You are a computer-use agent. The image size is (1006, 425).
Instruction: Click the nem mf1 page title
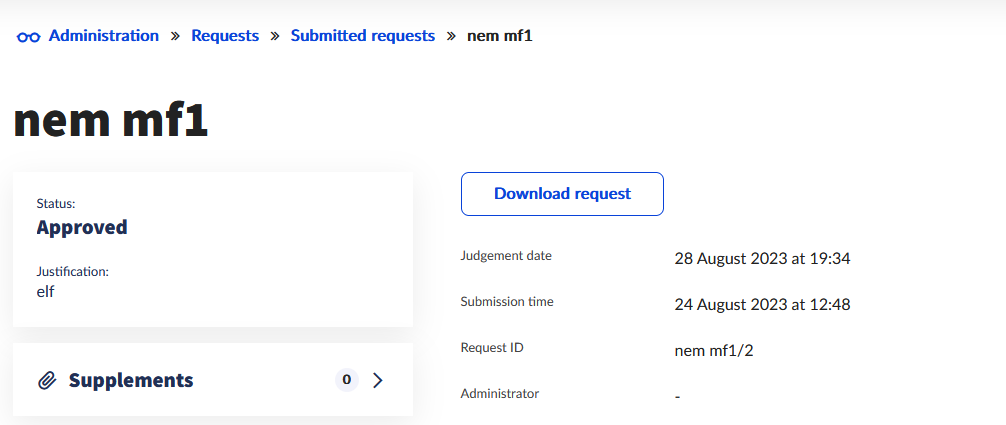pos(111,121)
